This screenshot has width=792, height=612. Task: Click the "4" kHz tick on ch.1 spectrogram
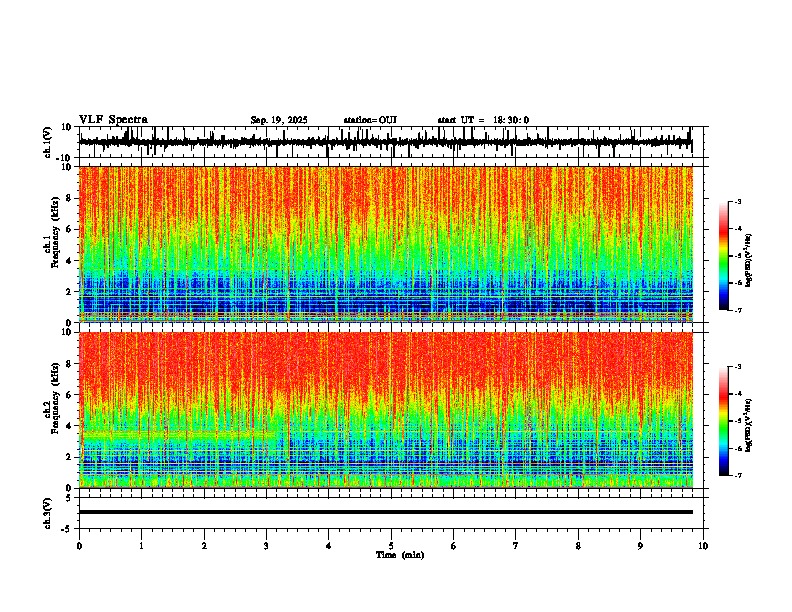(x=71, y=261)
